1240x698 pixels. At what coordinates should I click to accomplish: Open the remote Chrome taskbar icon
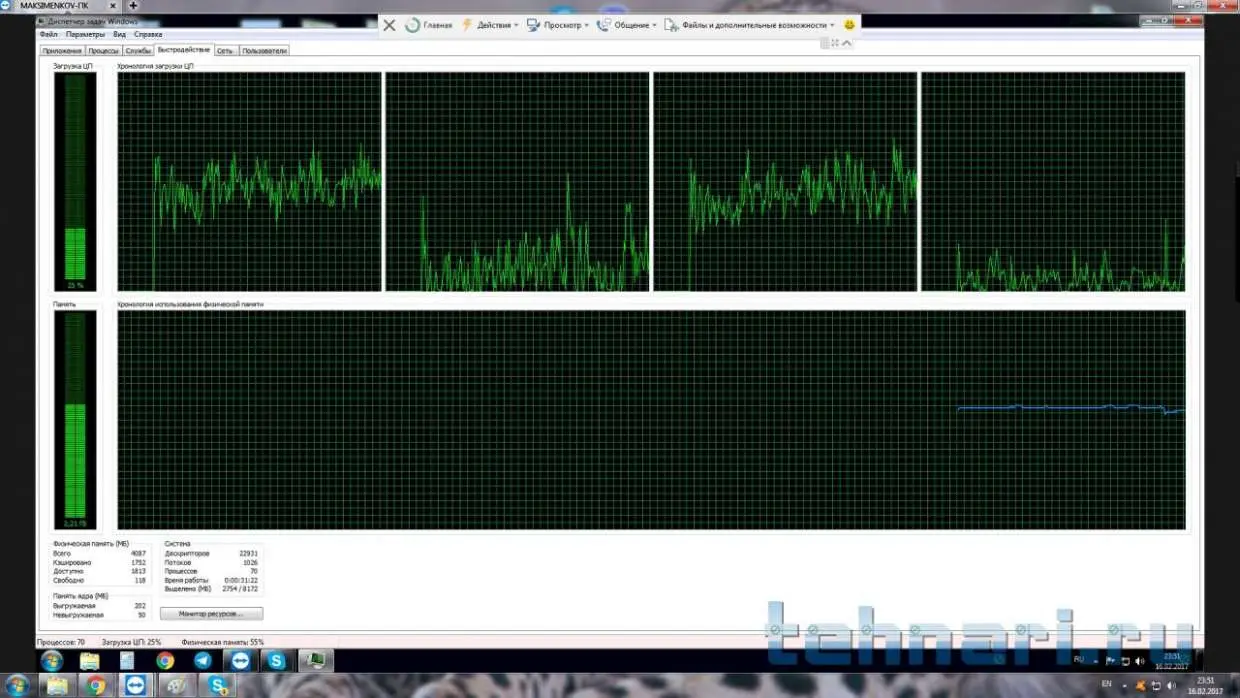[x=165, y=660]
